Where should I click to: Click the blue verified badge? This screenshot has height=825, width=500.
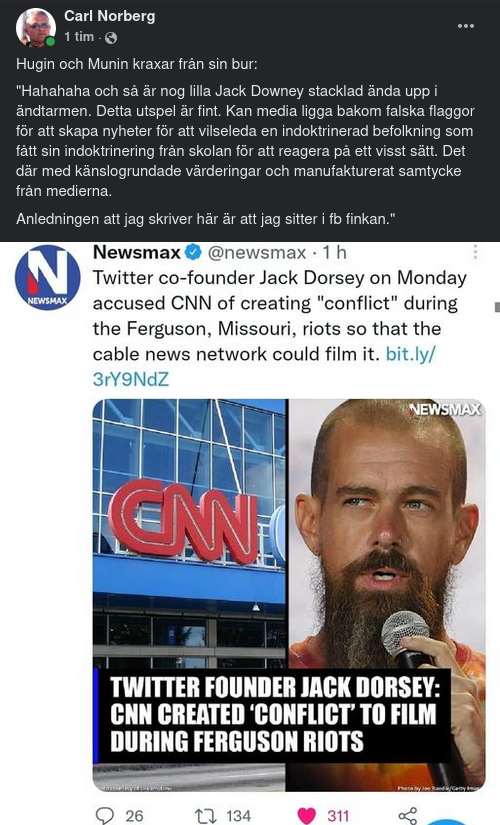tap(194, 253)
